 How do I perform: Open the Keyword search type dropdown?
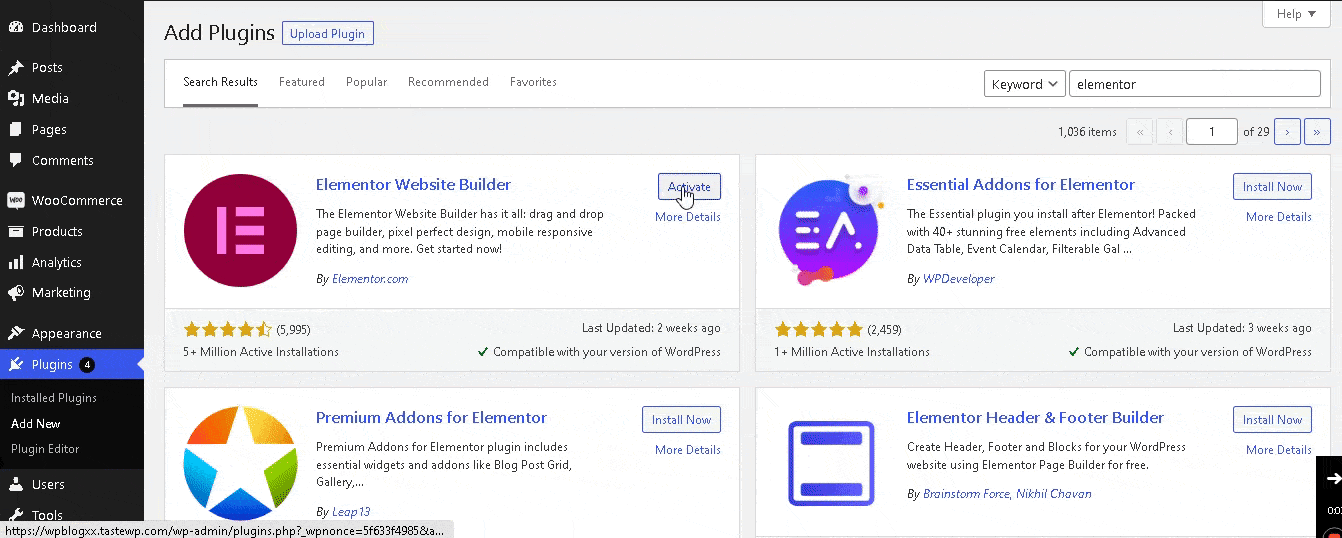coord(1025,84)
